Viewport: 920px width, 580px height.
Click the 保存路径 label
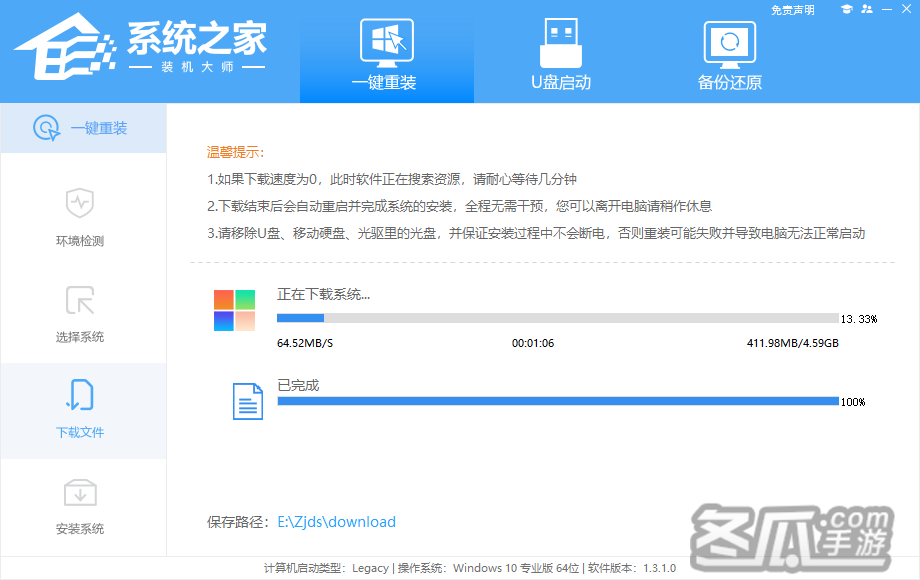pos(238,522)
